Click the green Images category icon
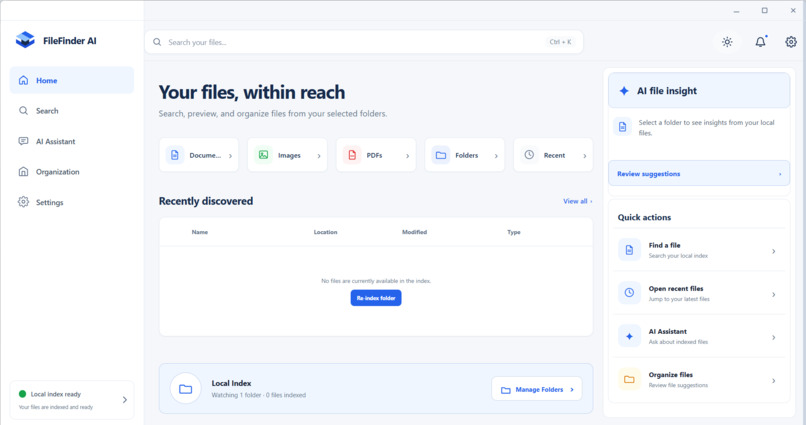This screenshot has height=425, width=806. point(263,155)
